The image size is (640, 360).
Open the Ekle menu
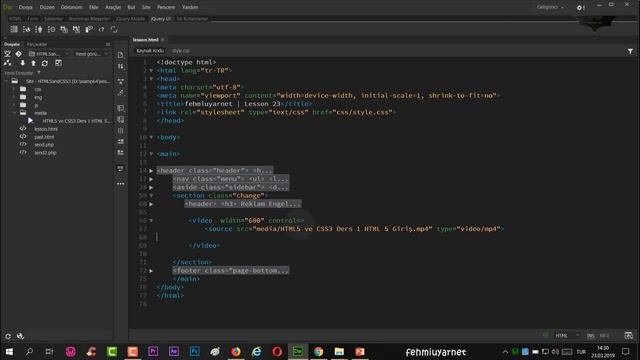pos(93,7)
